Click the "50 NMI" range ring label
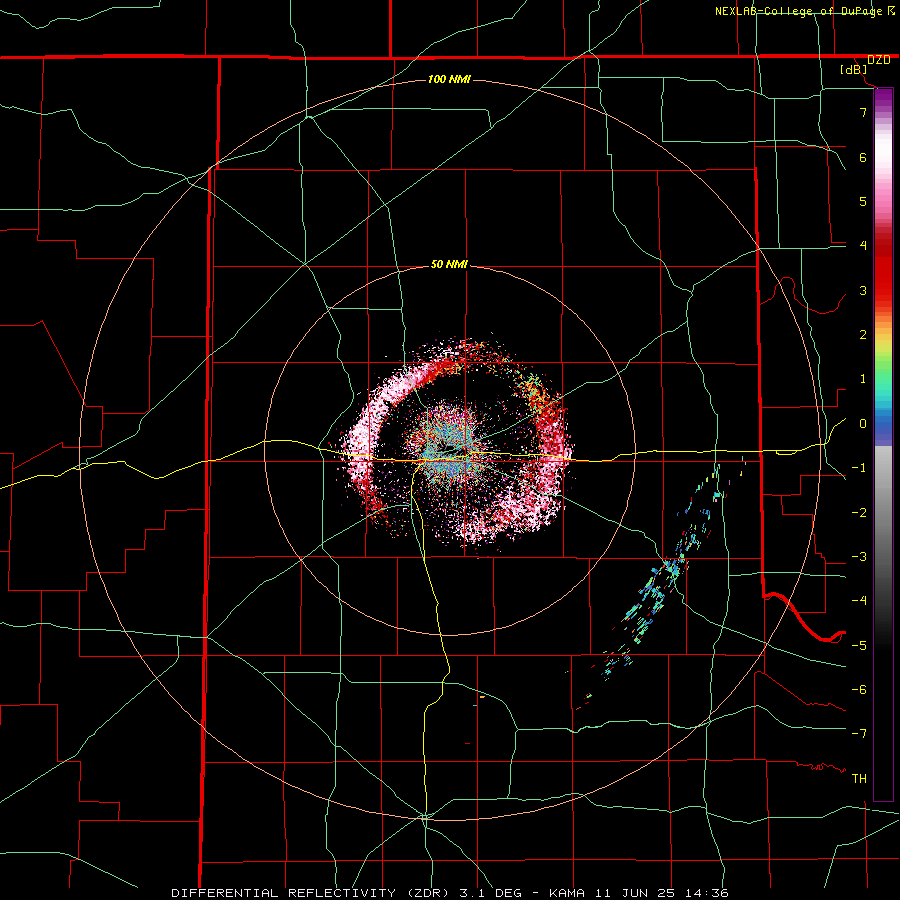Viewport: 900px width, 900px height. coord(449,265)
